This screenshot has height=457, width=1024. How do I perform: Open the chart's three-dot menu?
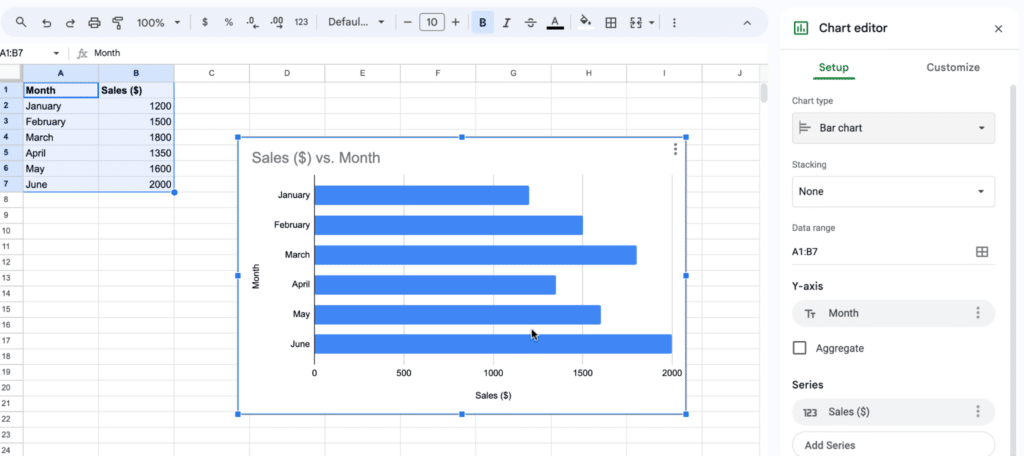point(675,150)
